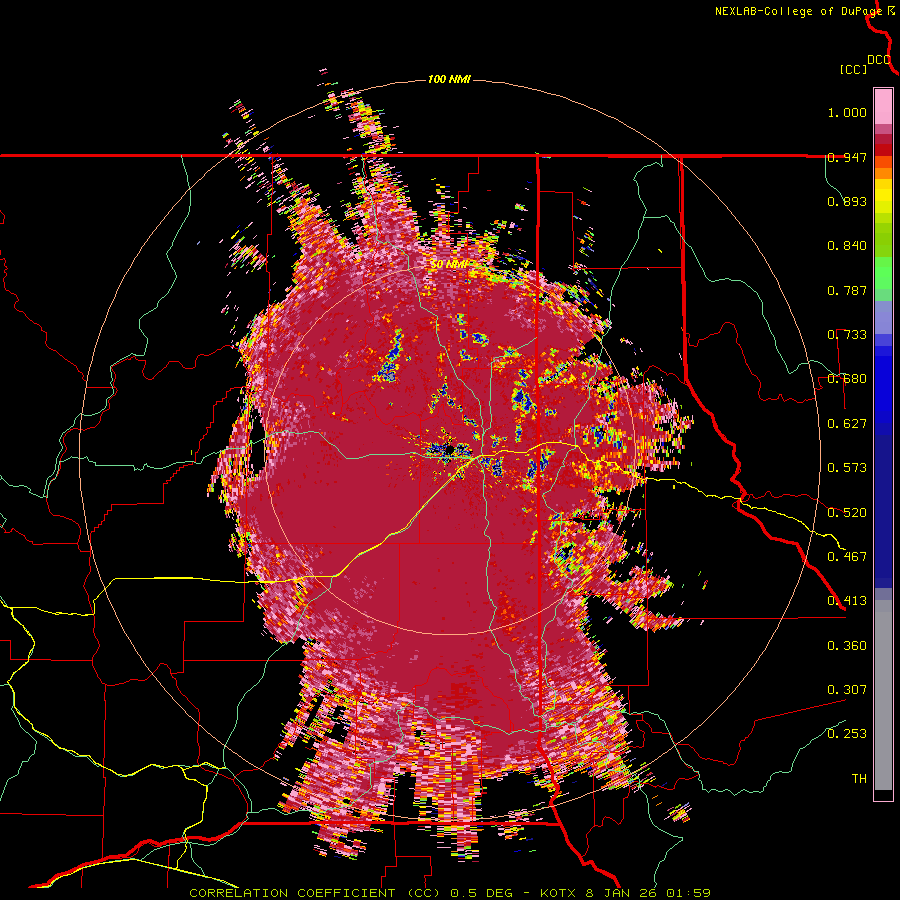900x900 pixels.
Task: Click the 0.520 scale value
Action: click(x=847, y=512)
